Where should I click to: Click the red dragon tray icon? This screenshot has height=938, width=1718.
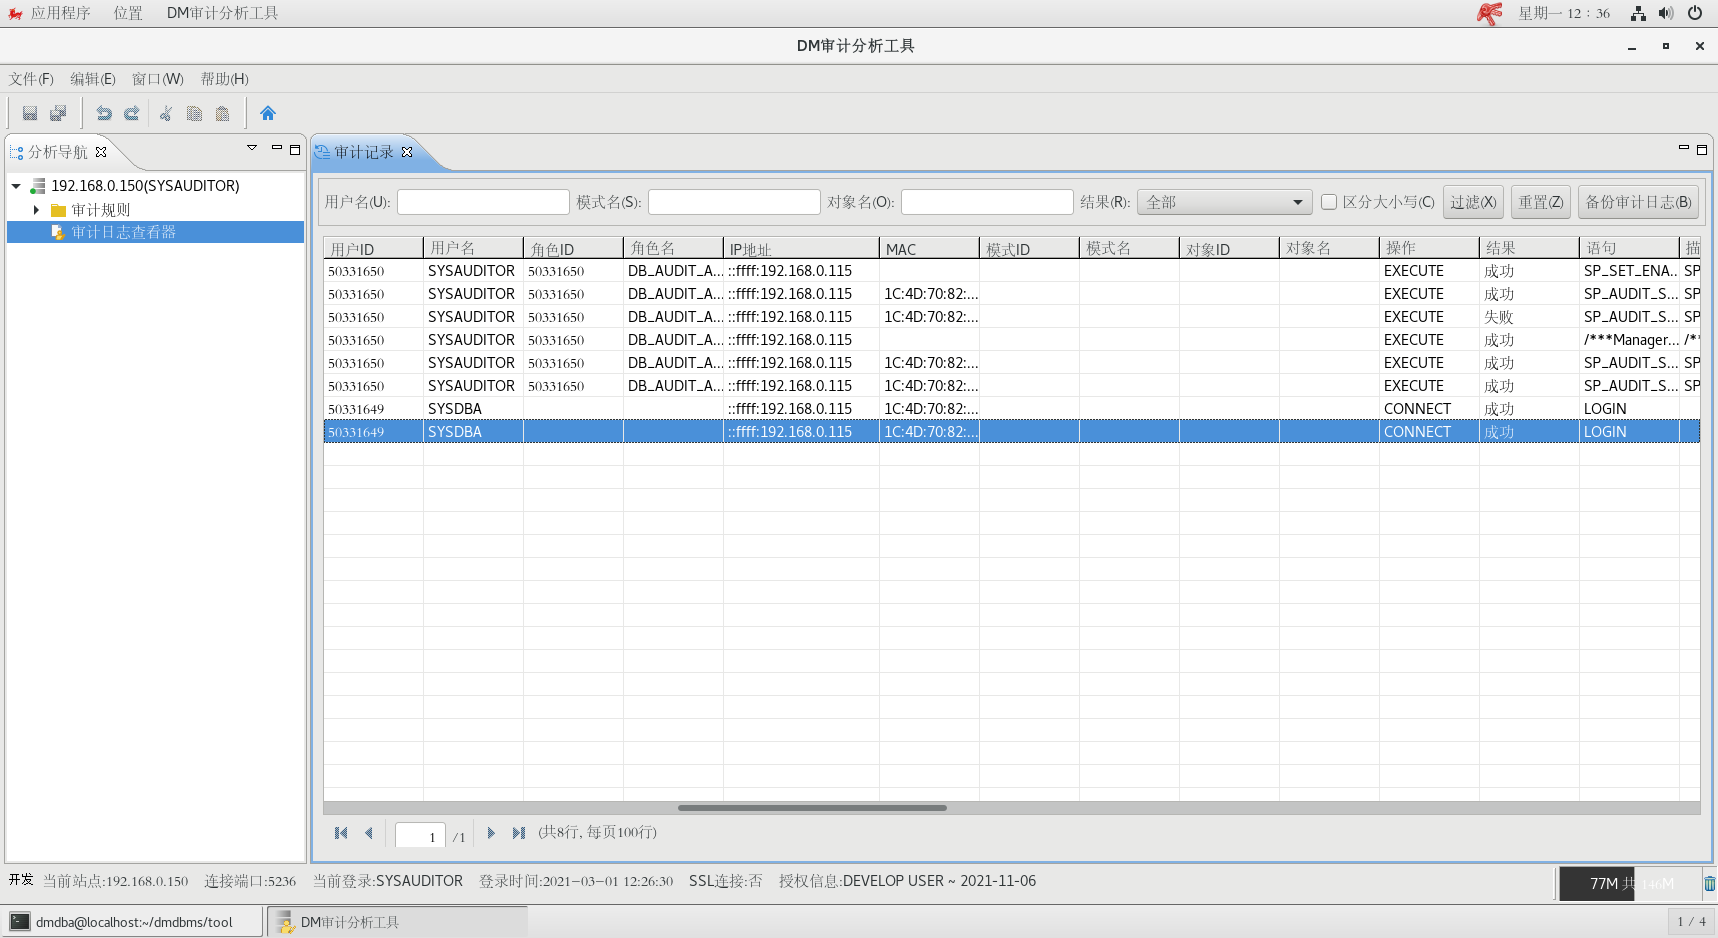pyautogui.click(x=1490, y=13)
